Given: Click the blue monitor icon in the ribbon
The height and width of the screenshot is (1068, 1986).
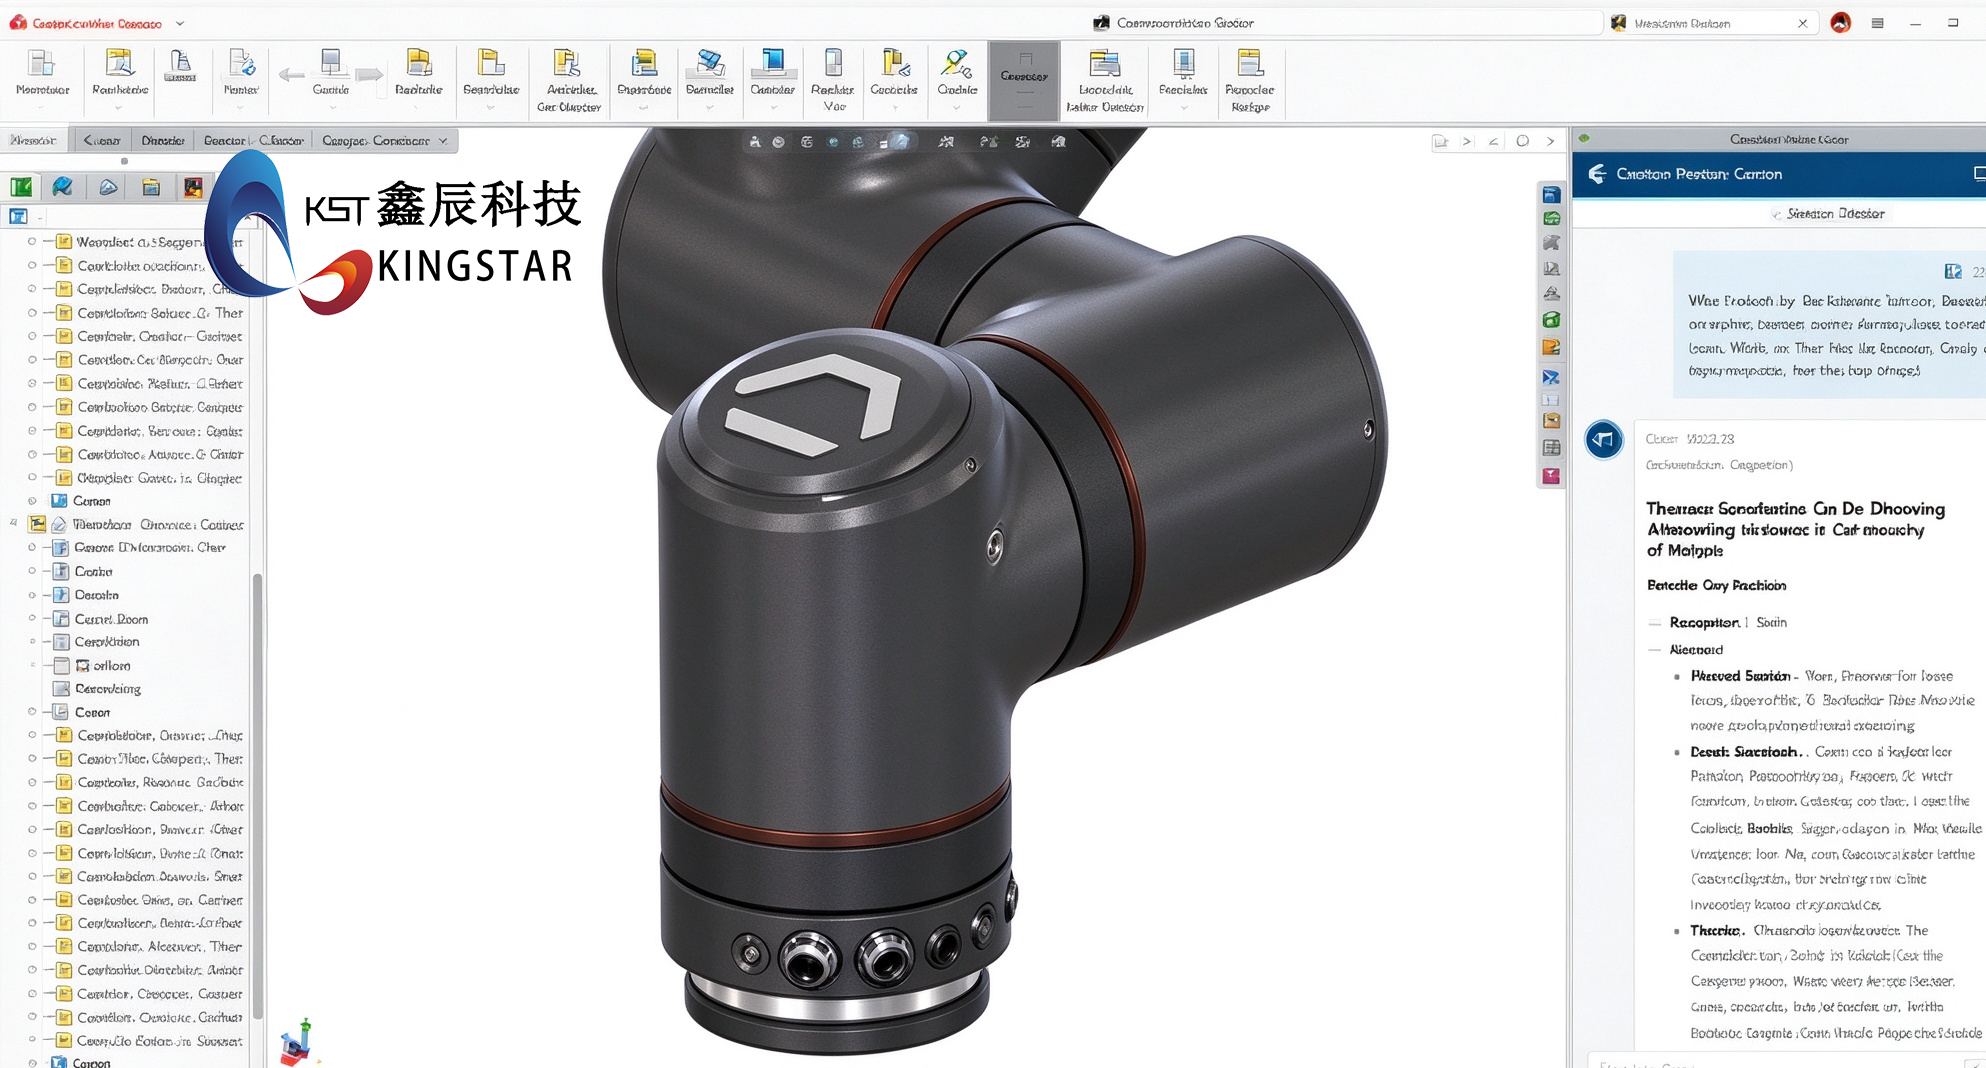Looking at the screenshot, I should (x=773, y=63).
